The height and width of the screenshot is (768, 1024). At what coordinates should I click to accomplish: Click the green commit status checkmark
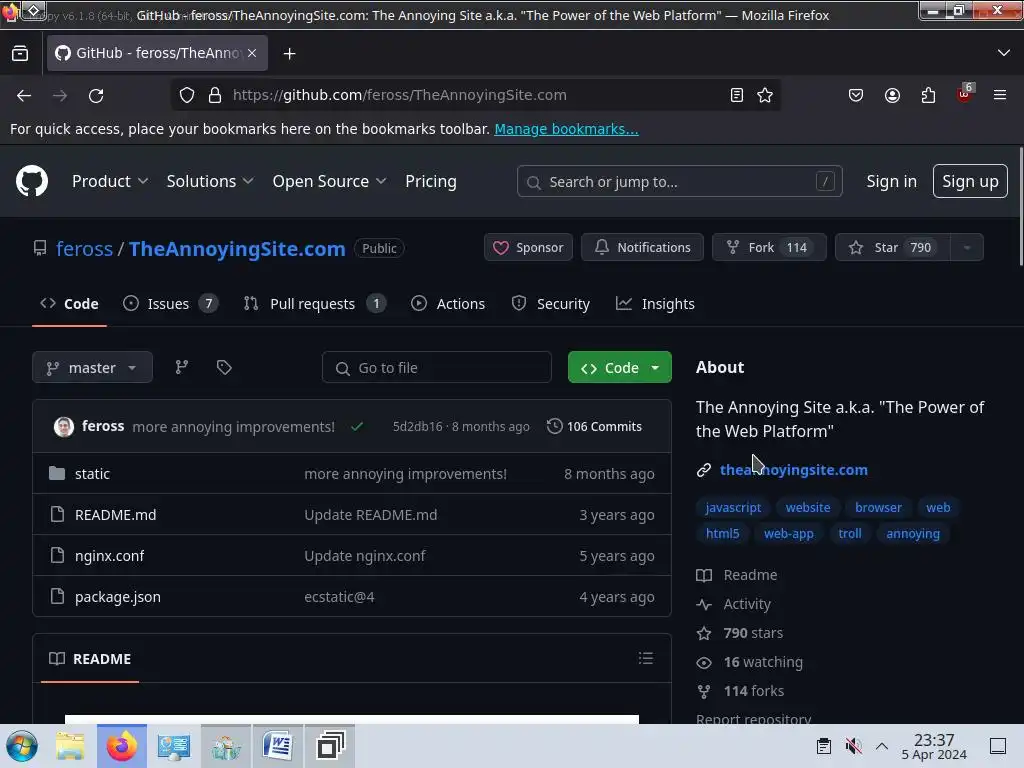coord(357,426)
